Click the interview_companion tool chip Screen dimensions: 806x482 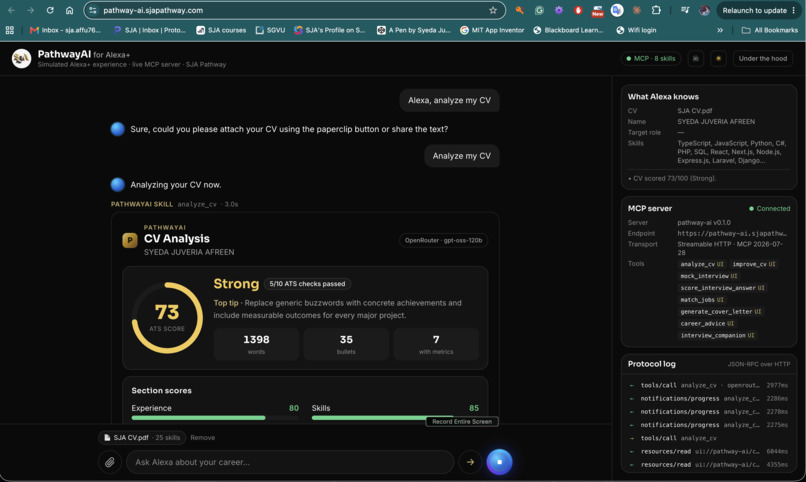tap(717, 335)
